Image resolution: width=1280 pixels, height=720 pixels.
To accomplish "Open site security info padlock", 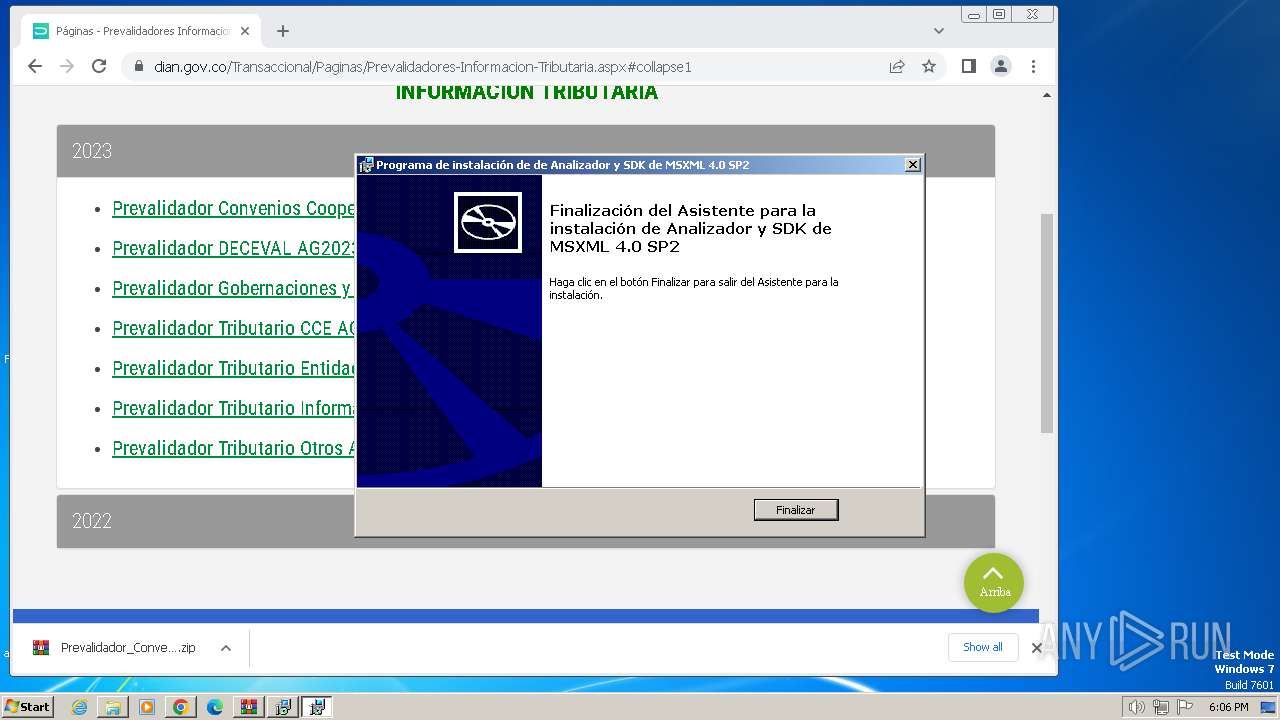I will pyautogui.click(x=139, y=67).
